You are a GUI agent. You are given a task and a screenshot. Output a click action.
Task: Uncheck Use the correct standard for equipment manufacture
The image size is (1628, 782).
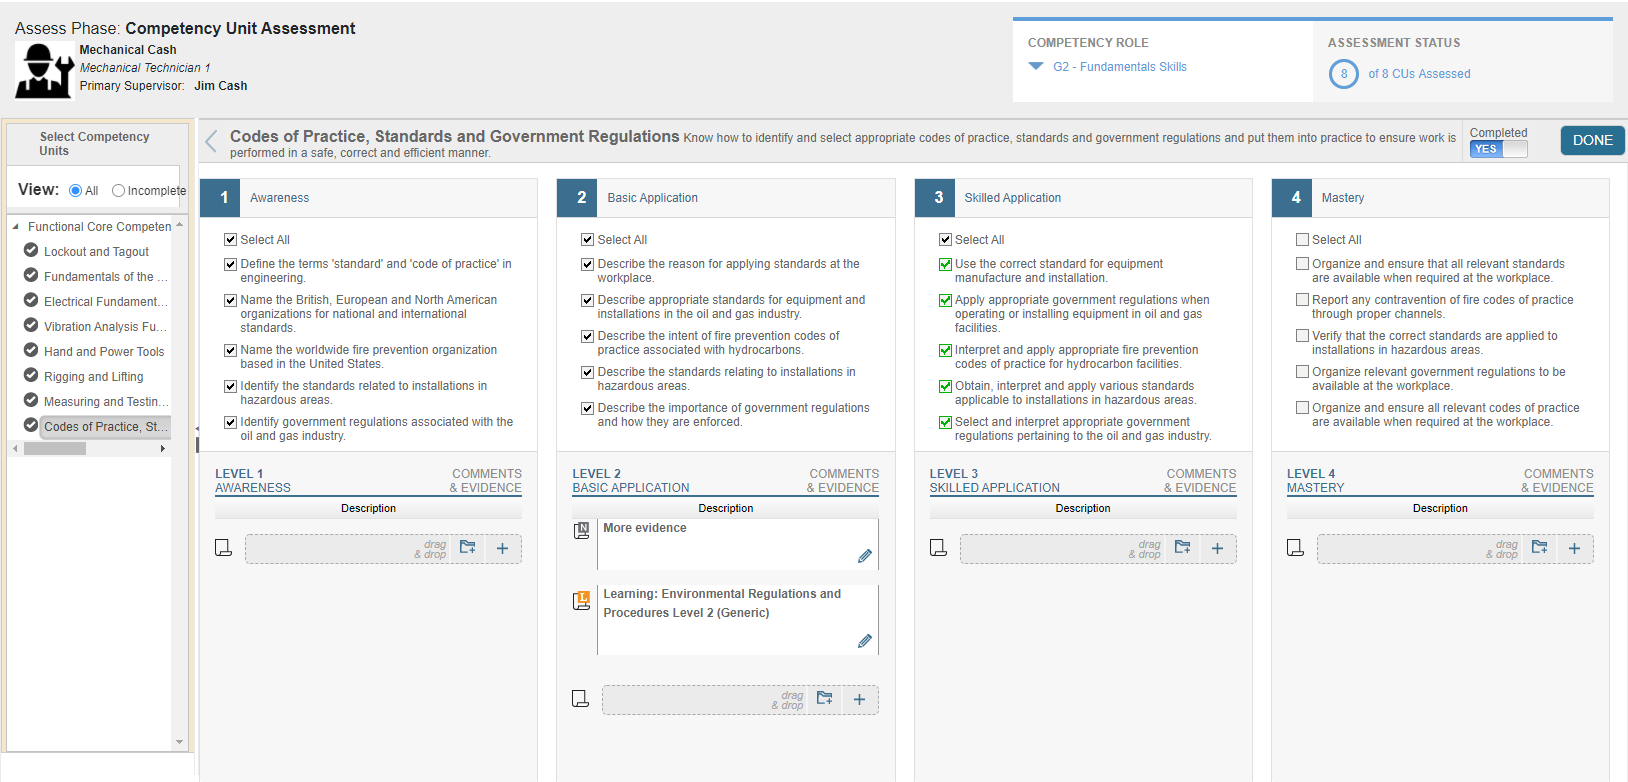(945, 264)
